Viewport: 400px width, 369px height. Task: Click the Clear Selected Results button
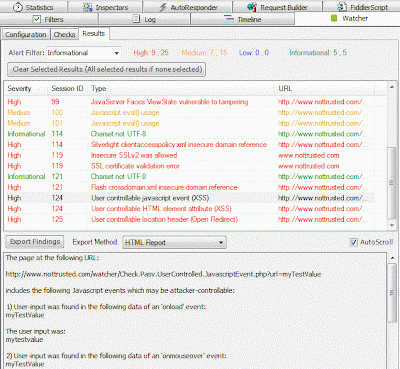point(107,69)
